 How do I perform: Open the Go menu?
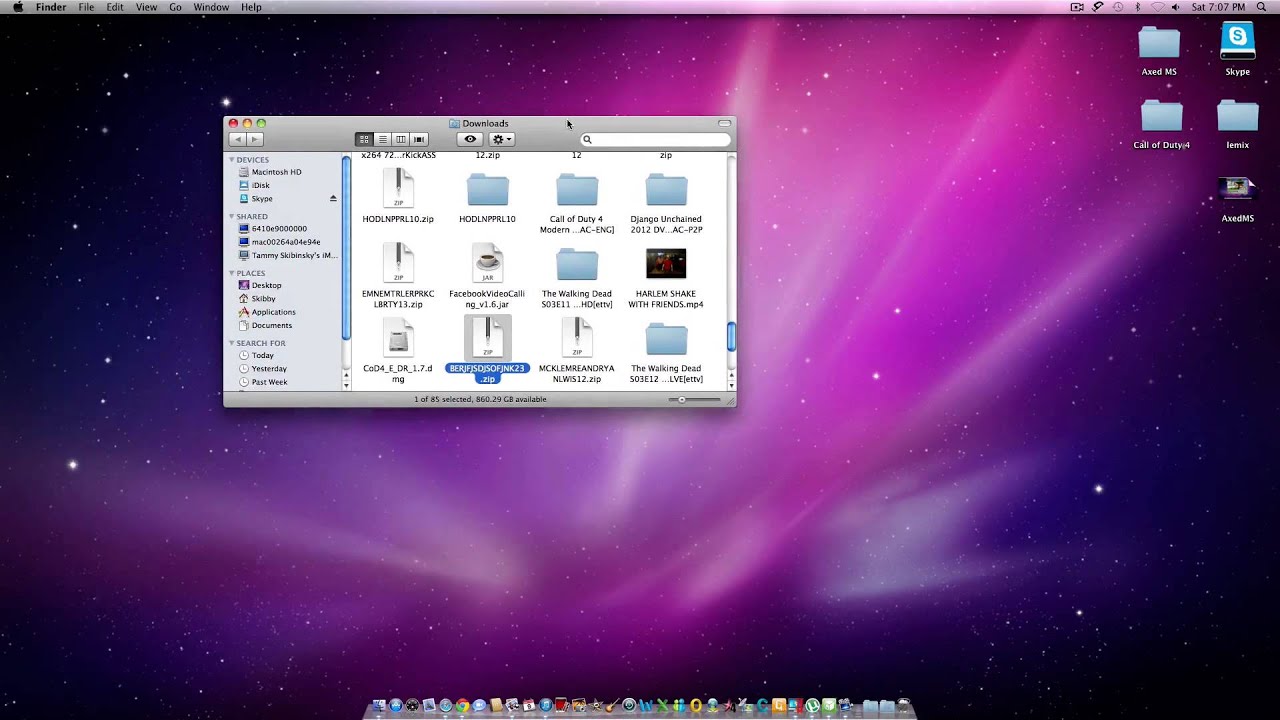[175, 7]
